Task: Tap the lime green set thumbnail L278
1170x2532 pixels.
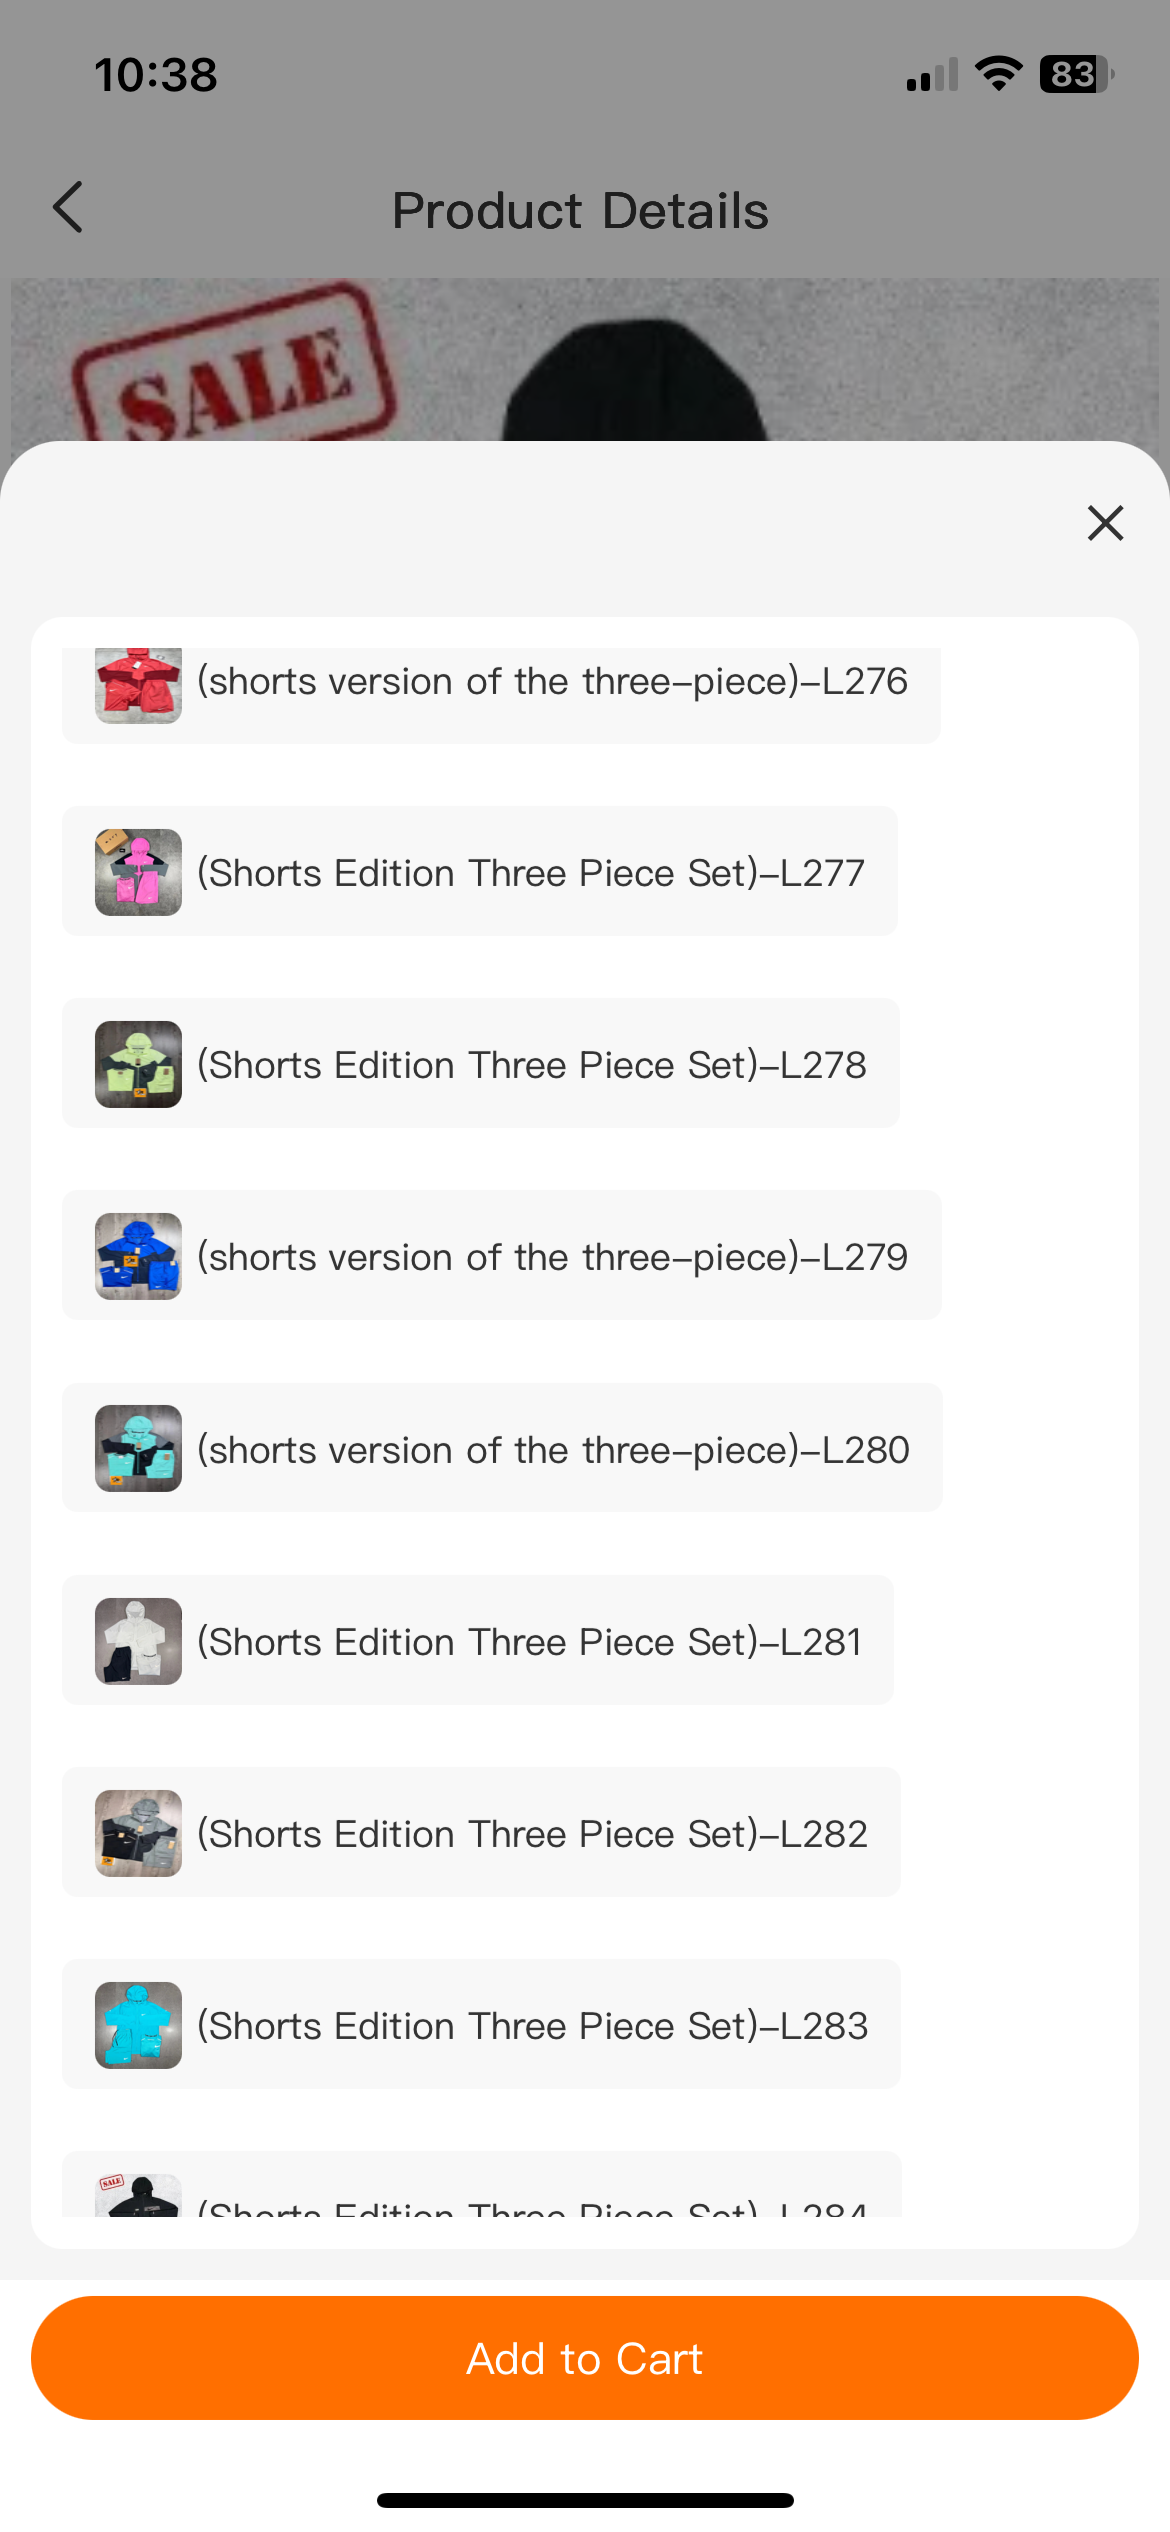Action: (x=138, y=1064)
